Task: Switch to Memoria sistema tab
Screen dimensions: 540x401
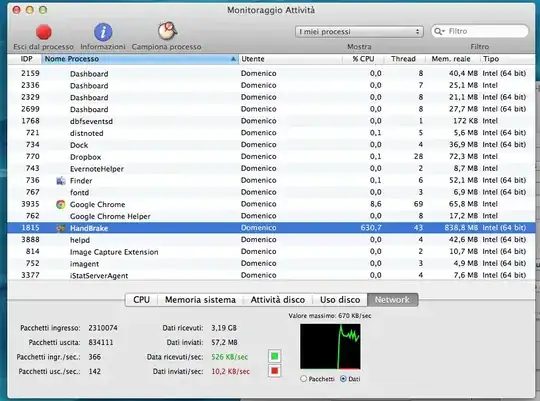Action: tap(200, 300)
